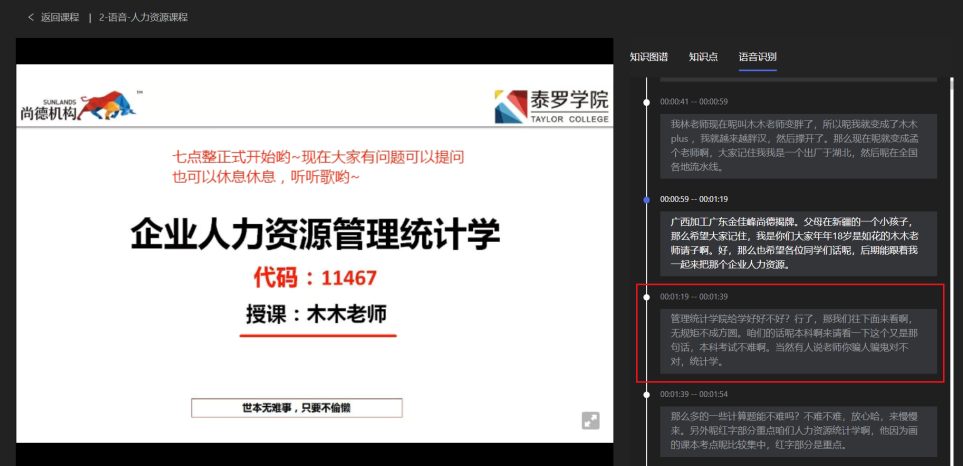This screenshot has height=466, width=963.
Task: Click the course code 代码：11467
Action: (315, 278)
